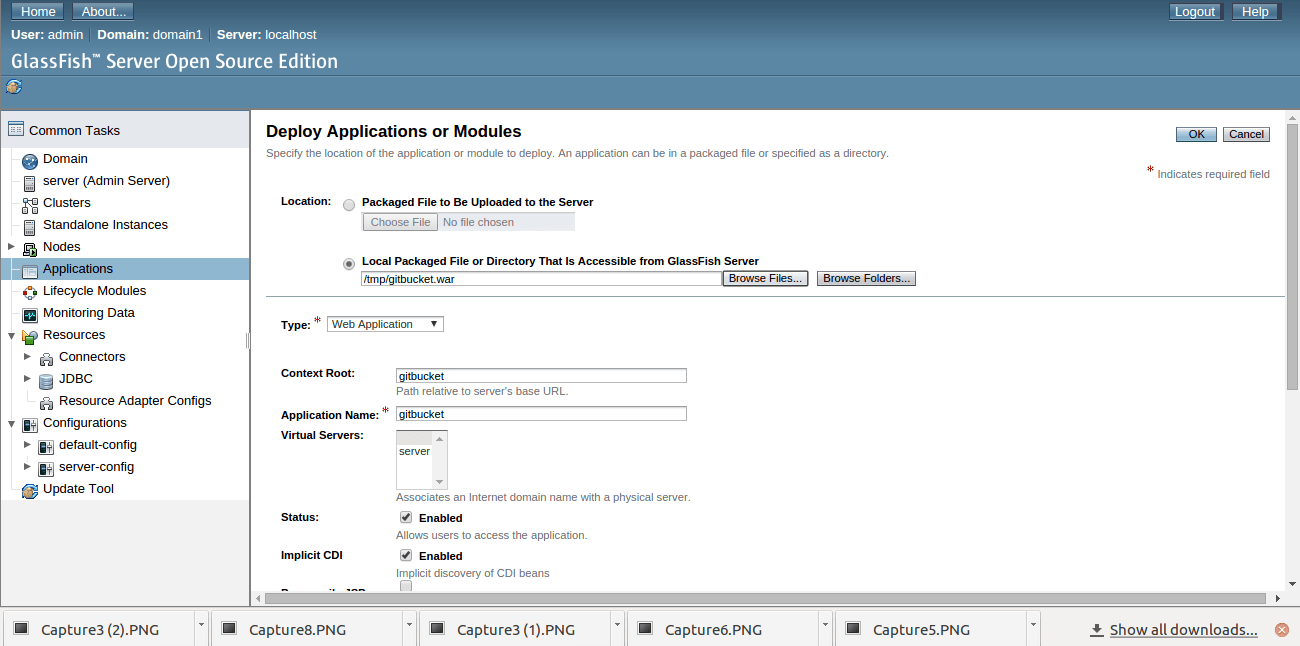Expand the default-config tree node
The image size is (1300, 646).
click(x=28, y=444)
